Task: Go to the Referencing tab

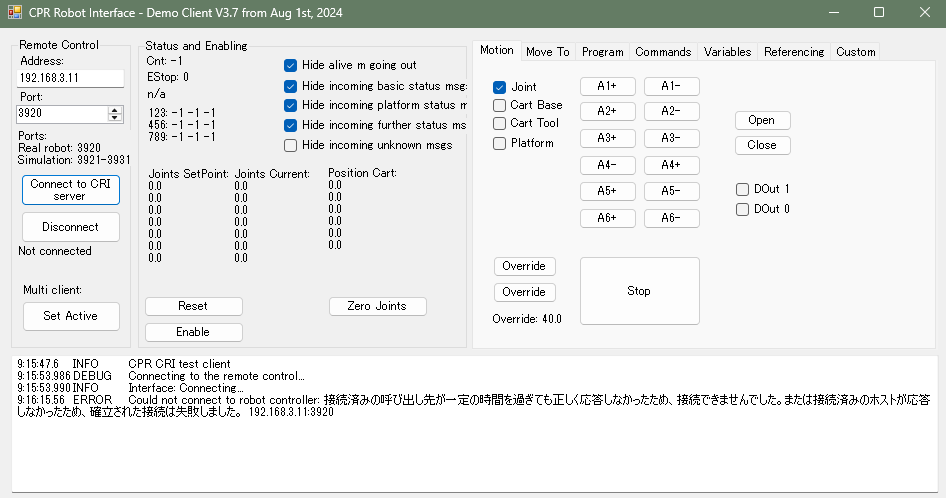Action: 793,52
